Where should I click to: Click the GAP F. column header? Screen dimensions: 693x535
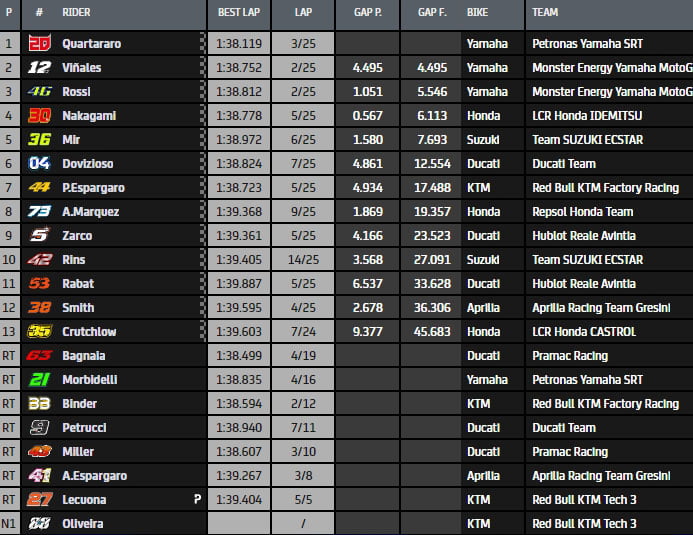432,14
